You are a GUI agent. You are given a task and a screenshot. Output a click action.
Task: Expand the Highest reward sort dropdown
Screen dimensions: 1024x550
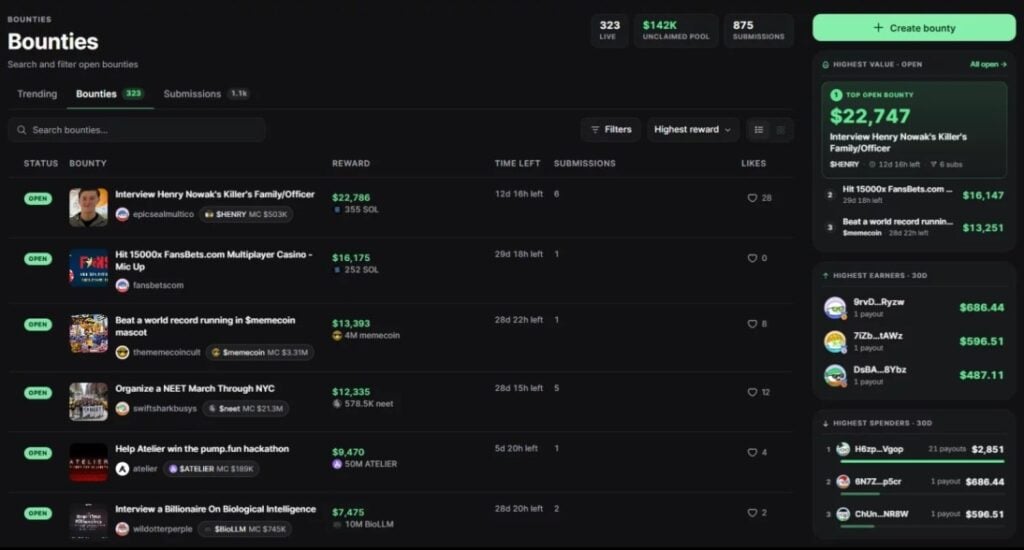692,129
